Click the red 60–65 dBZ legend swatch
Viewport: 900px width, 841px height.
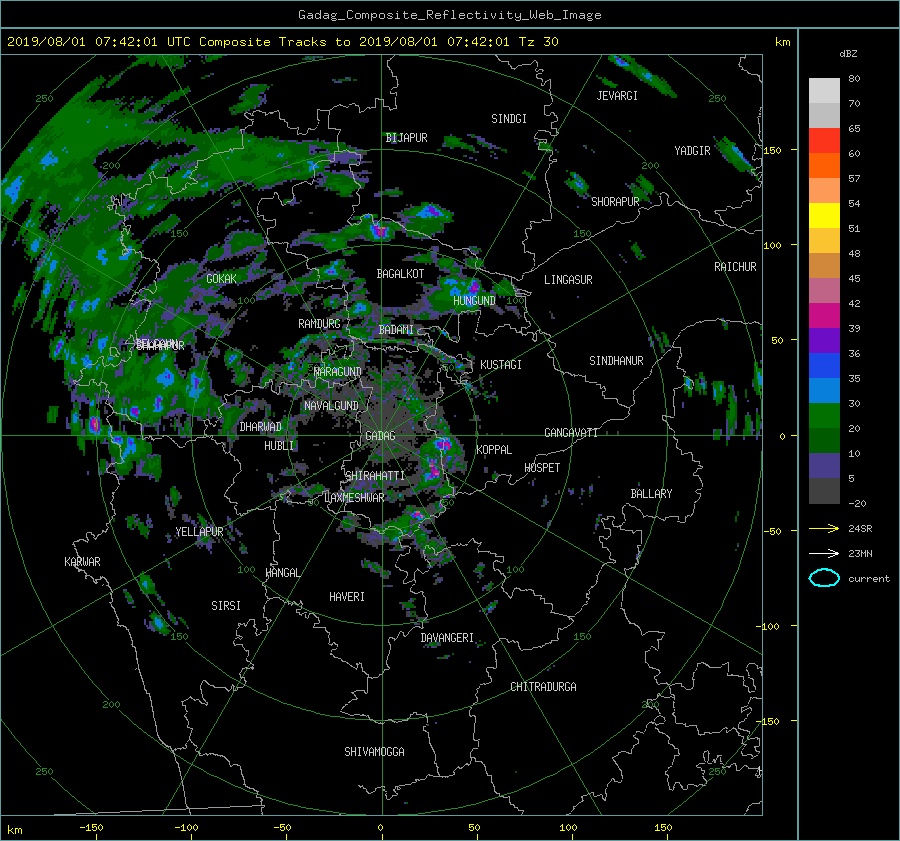(824, 141)
